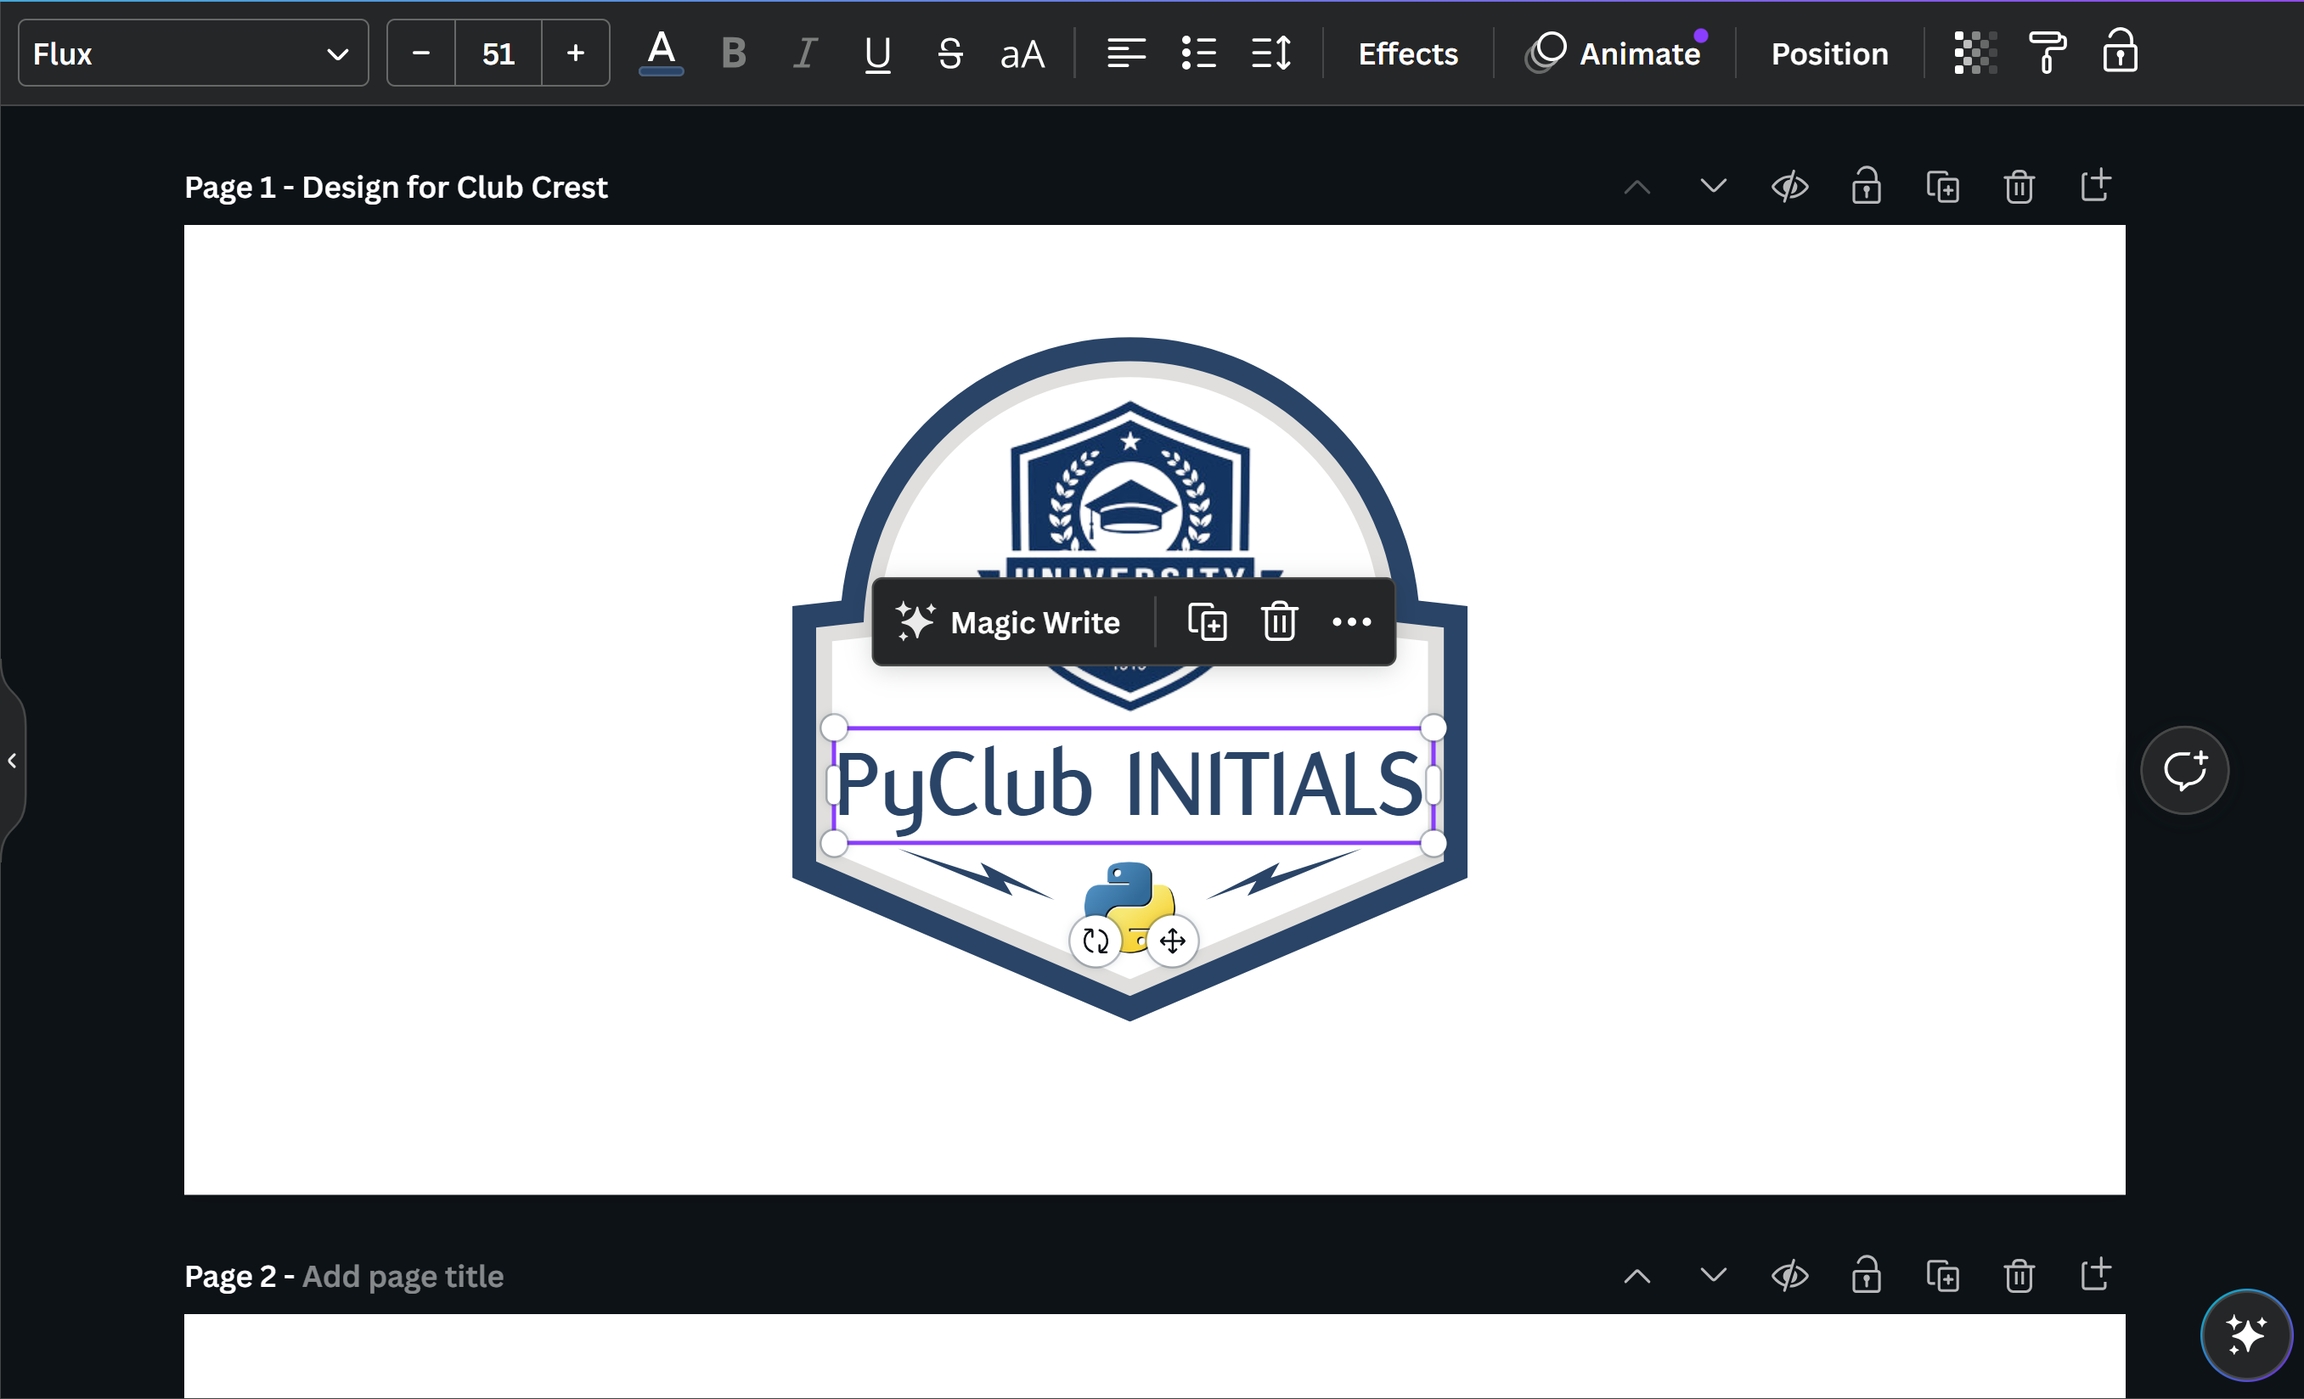Screen dimensions: 2304x1399
Task: Move Page 1 down with chevron
Action: [1713, 187]
